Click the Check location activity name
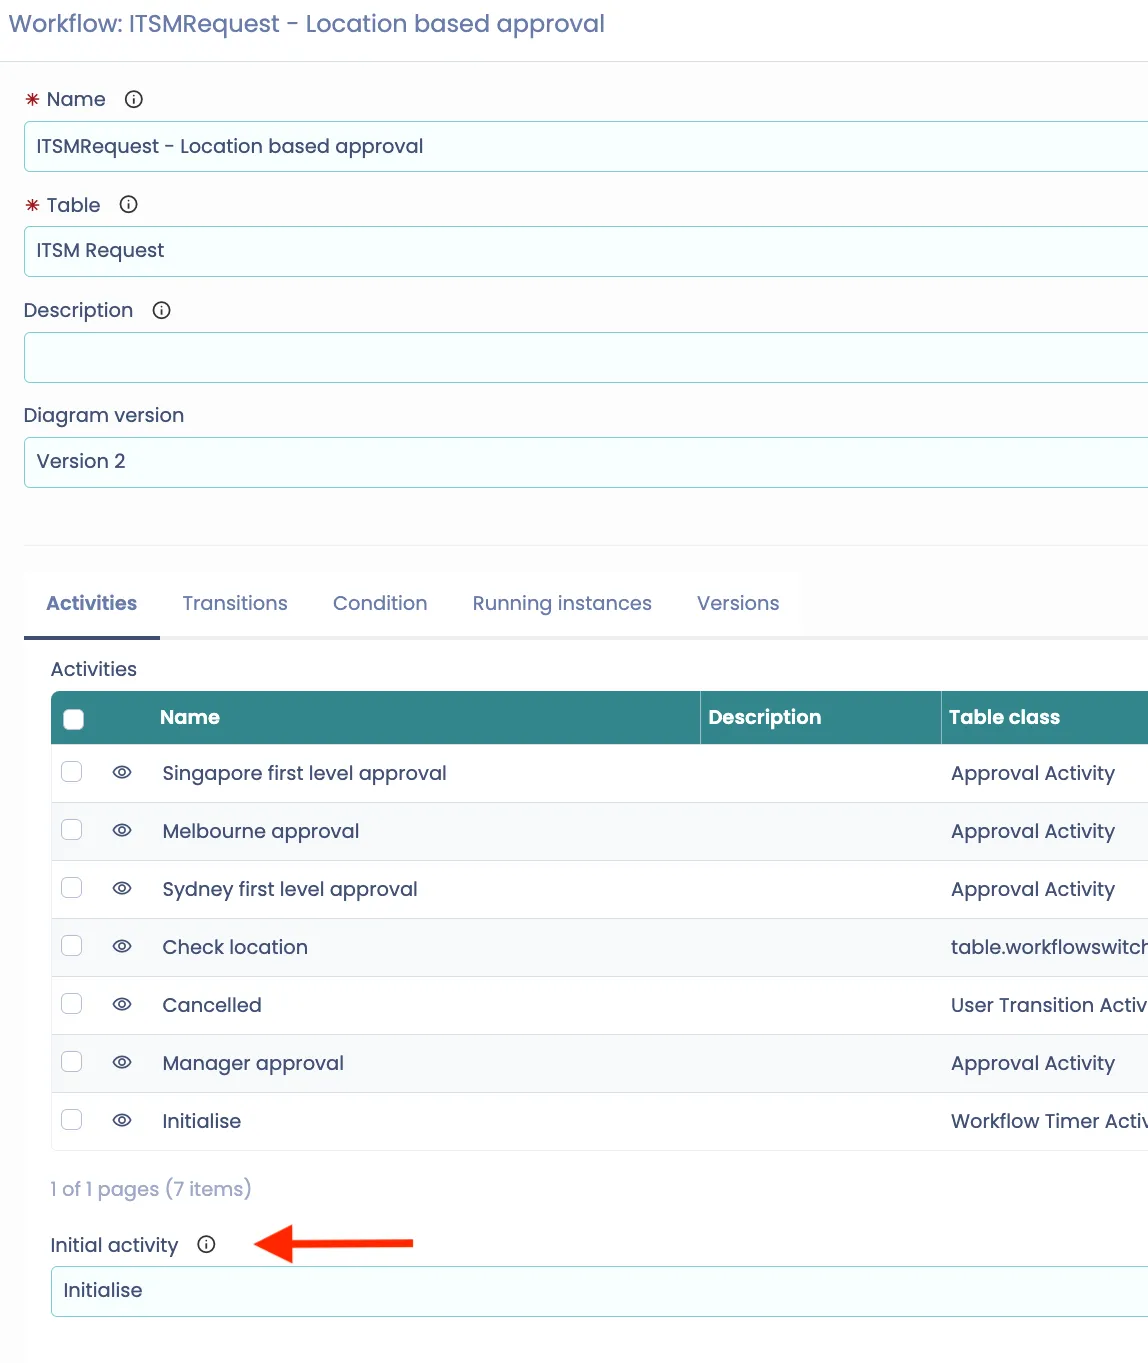This screenshot has width=1148, height=1363. pyautogui.click(x=235, y=947)
